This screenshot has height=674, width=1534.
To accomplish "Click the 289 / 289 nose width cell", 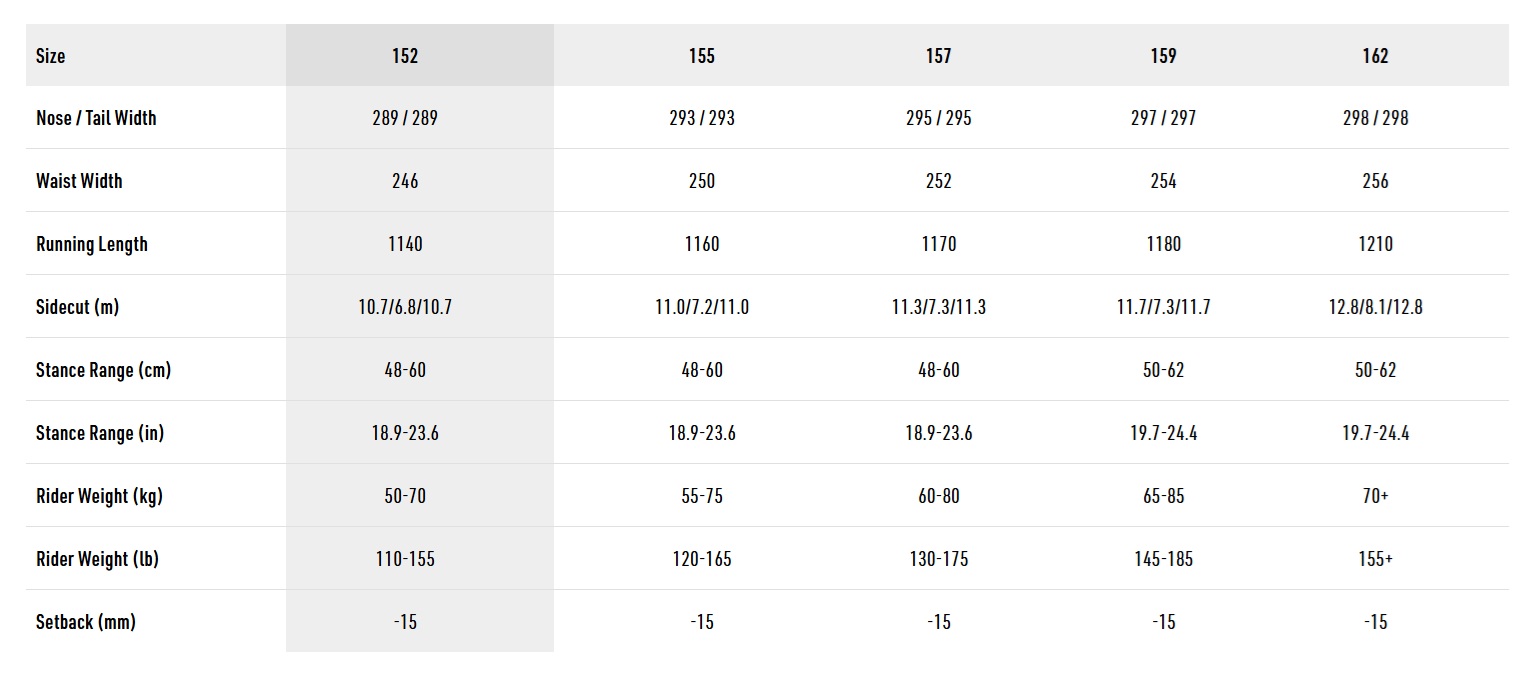I will pos(405,118).
